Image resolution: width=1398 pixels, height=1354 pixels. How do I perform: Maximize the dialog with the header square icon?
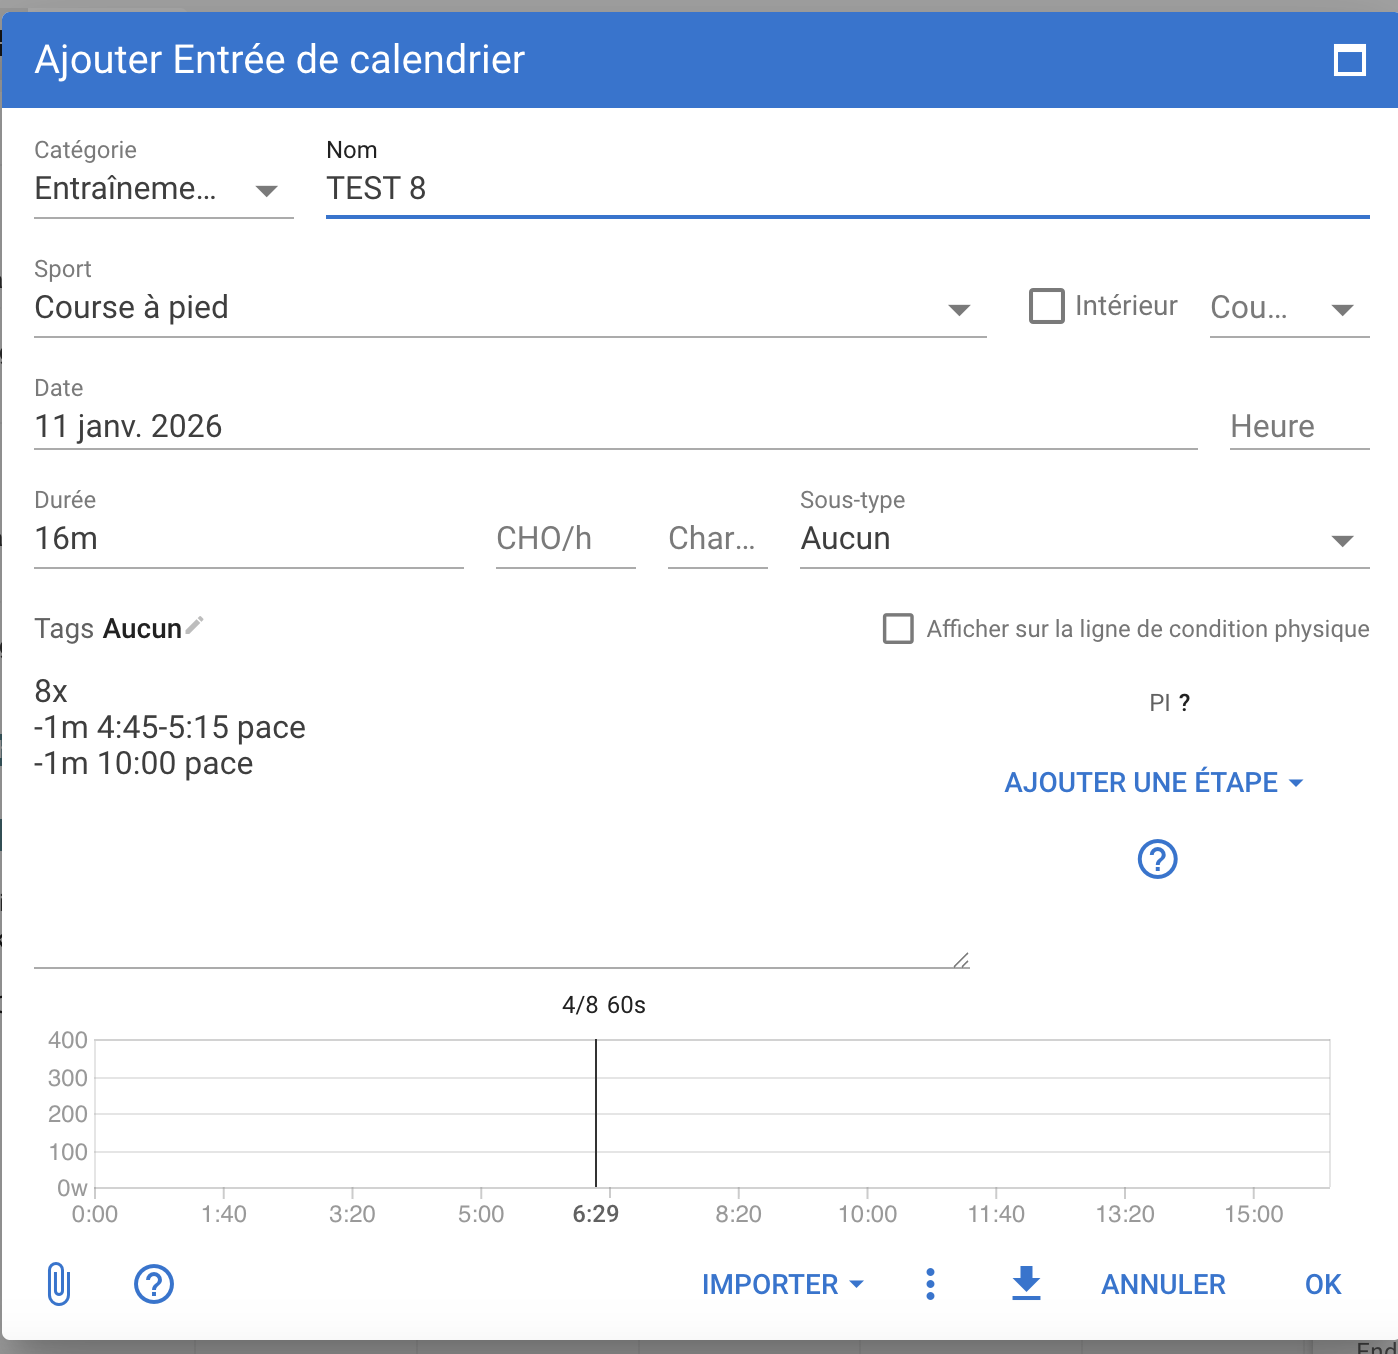(1349, 61)
